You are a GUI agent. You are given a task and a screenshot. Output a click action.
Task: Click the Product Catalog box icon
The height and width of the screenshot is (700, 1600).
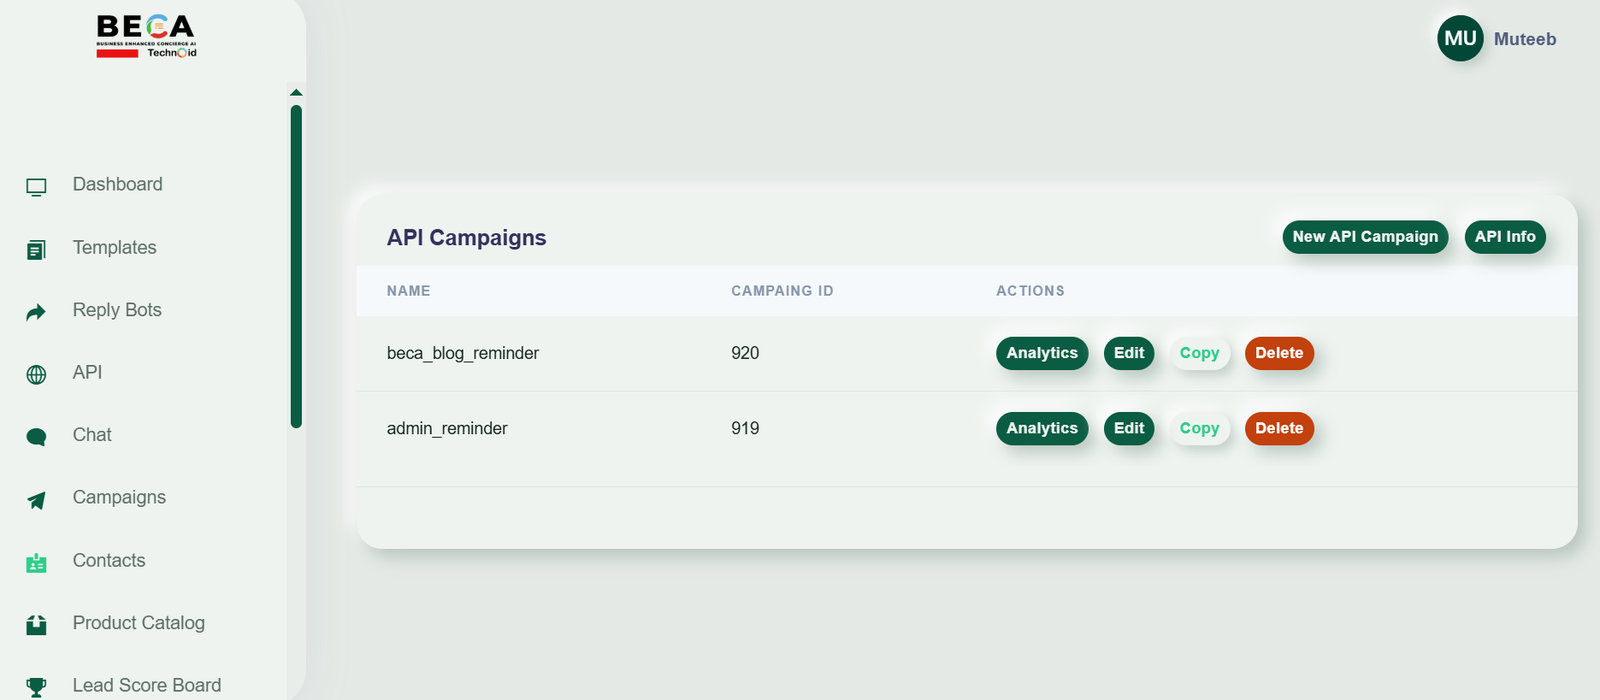pyautogui.click(x=36, y=625)
